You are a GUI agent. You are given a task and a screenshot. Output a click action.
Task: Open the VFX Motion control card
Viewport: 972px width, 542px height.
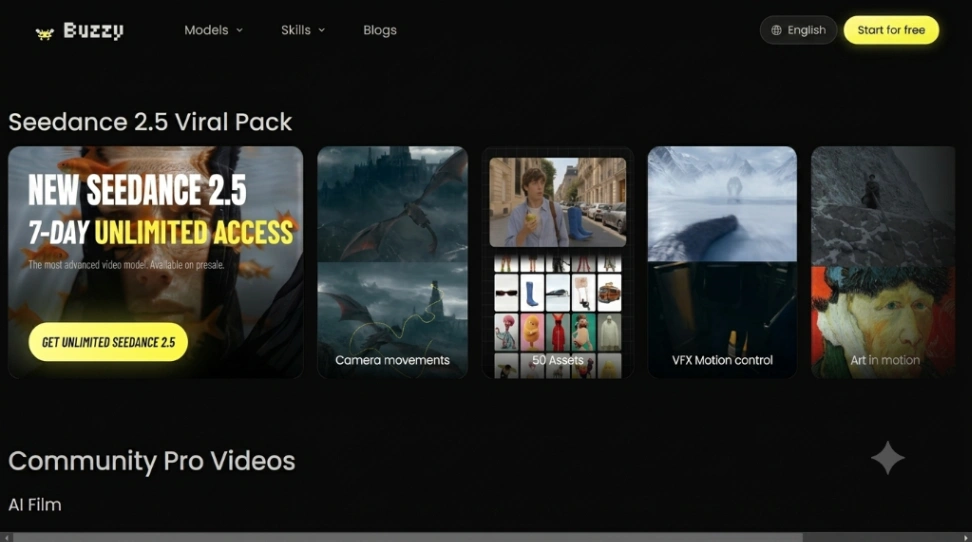tap(722, 262)
